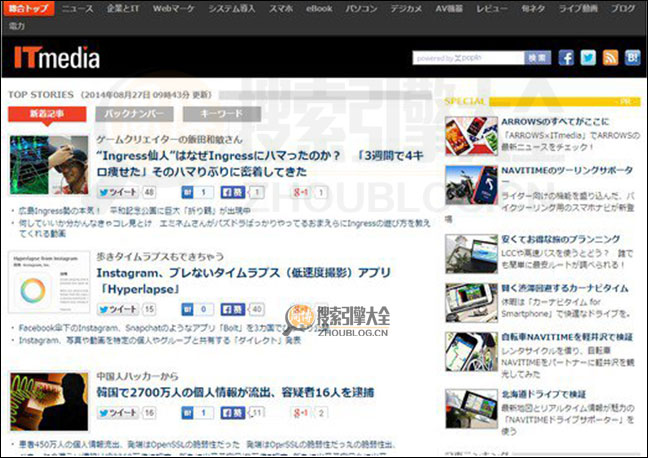Image resolution: width=648 pixels, height=458 pixels.
Task: Open the Instagram Hyperlapse headline link
Action: click(x=243, y=281)
